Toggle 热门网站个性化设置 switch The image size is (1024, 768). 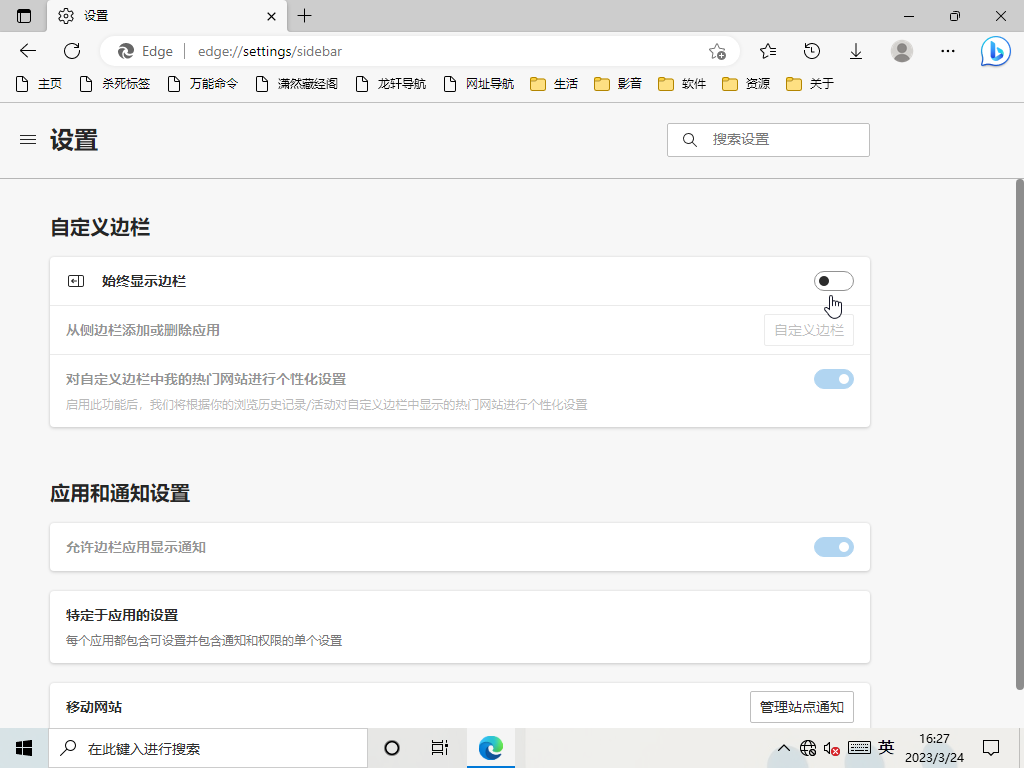pos(833,379)
